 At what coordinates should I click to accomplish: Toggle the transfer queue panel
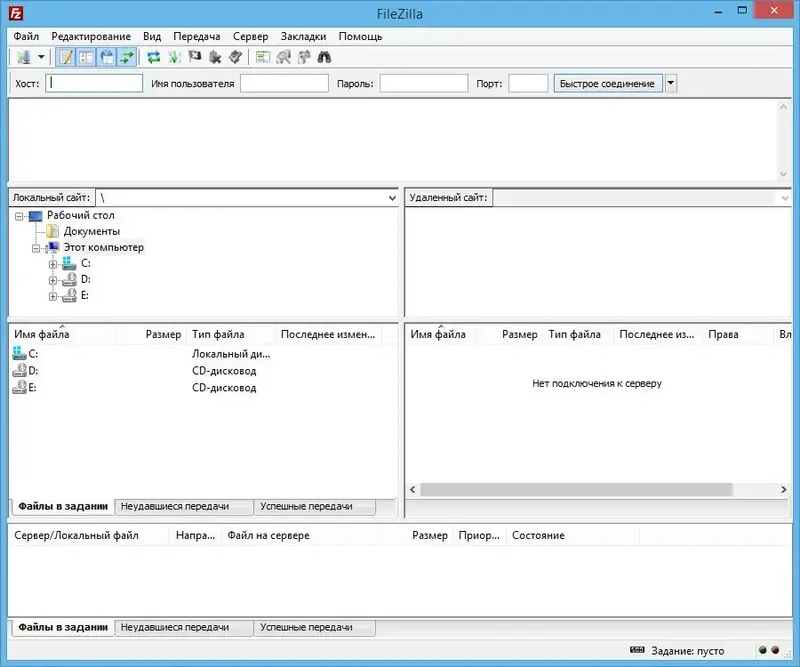[x=123, y=57]
